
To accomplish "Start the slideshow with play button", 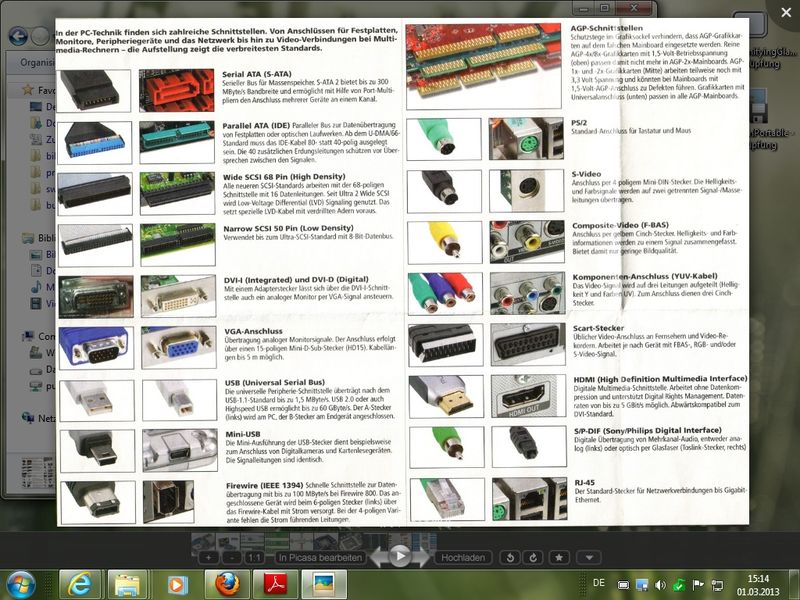I will [400, 556].
